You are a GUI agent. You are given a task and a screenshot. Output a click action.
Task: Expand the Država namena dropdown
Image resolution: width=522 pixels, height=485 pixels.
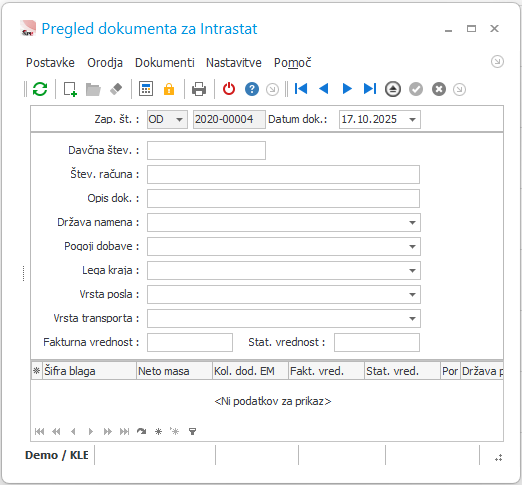click(x=412, y=222)
